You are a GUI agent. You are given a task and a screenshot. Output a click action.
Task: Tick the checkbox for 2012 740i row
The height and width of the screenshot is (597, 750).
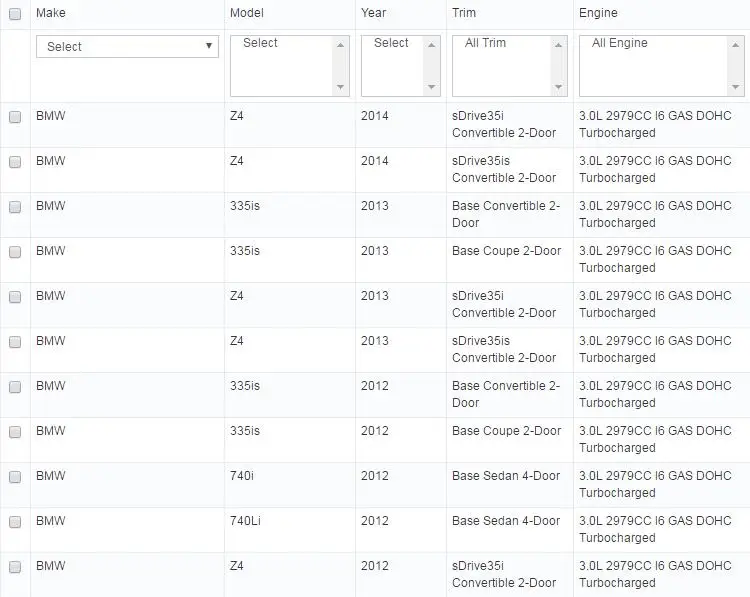tap(15, 477)
